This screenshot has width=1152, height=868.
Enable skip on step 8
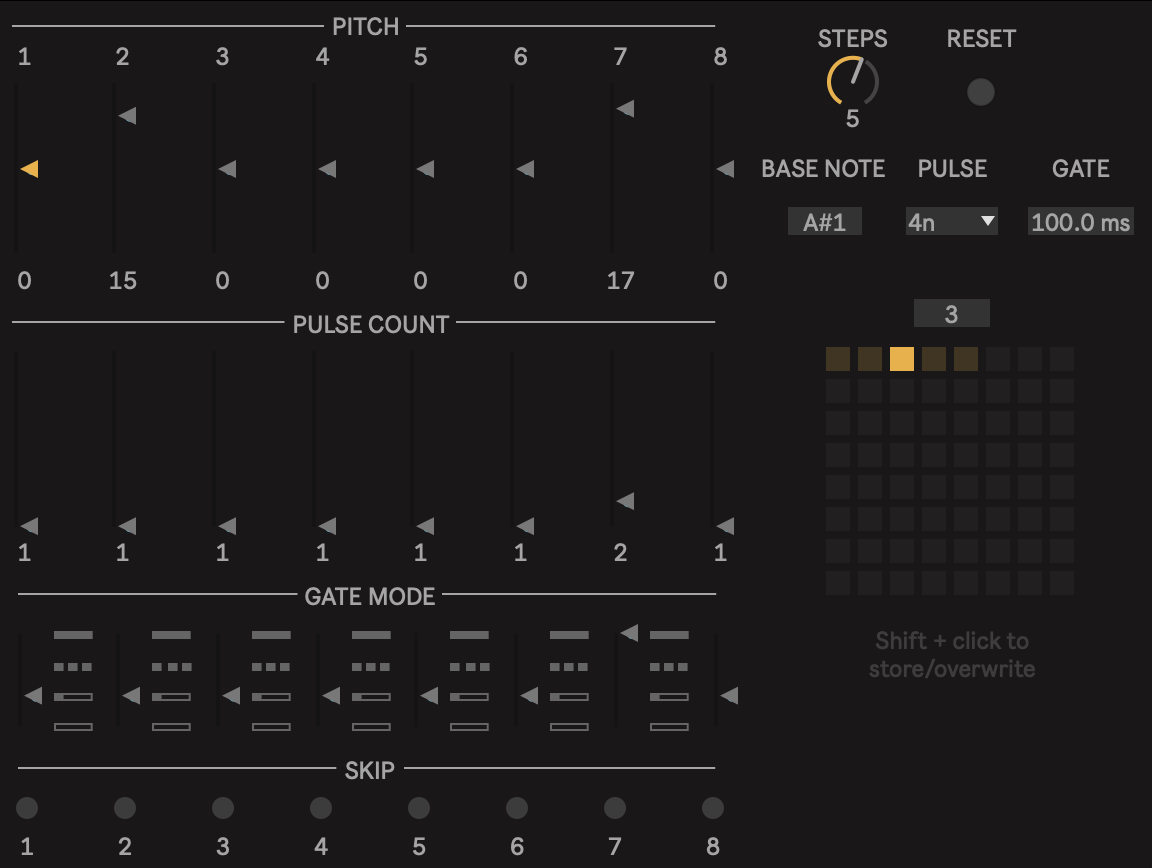point(713,807)
